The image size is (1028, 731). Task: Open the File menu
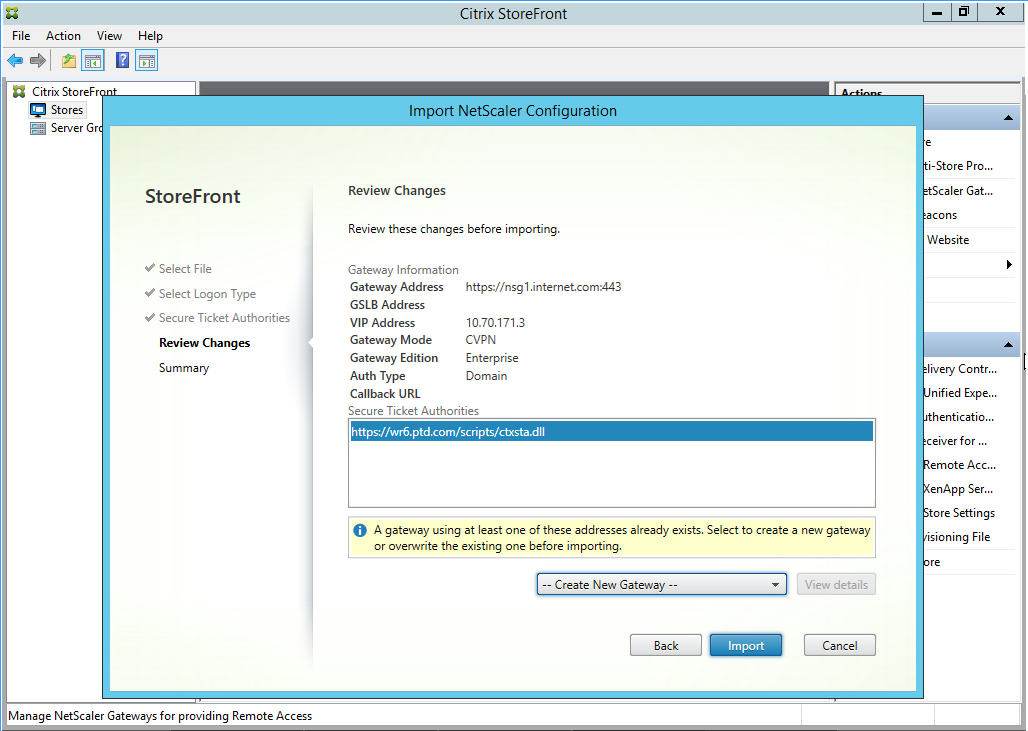click(21, 36)
